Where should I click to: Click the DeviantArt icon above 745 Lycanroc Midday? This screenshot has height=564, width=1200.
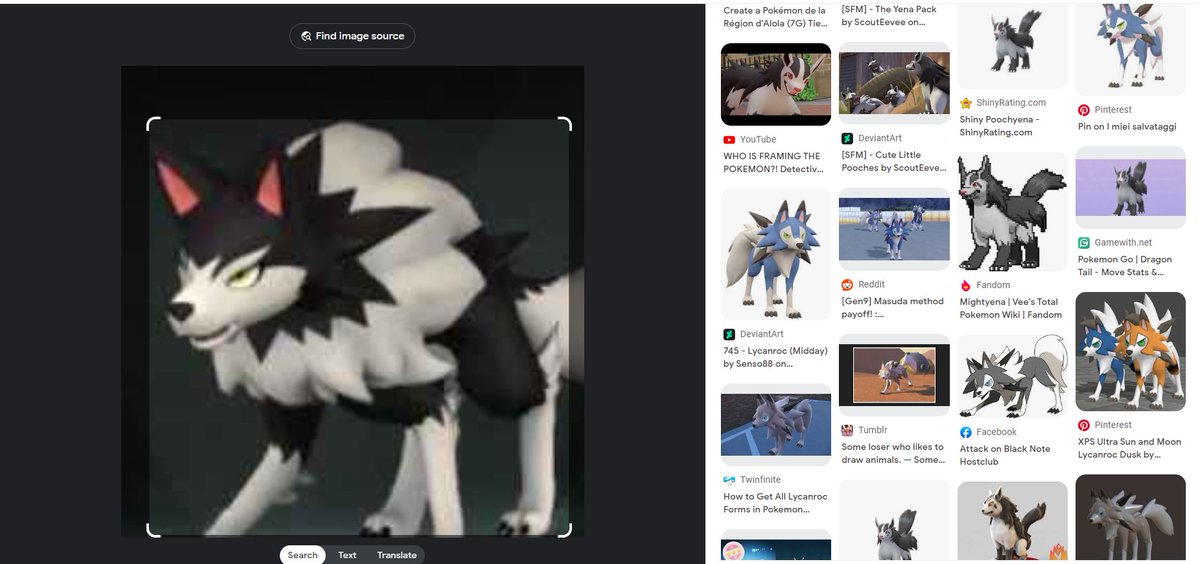pyautogui.click(x=729, y=334)
